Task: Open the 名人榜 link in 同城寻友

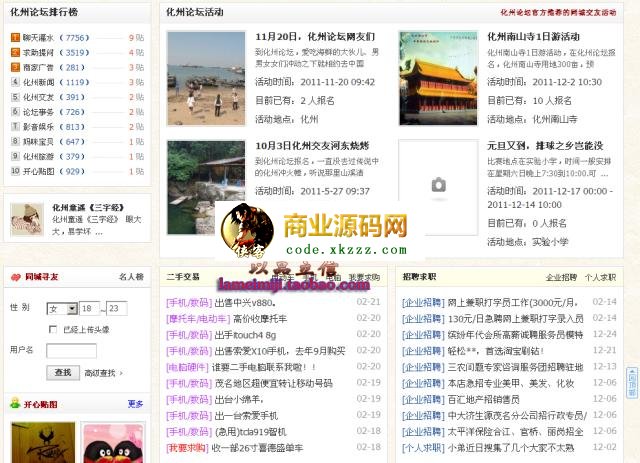Action: click(x=131, y=277)
